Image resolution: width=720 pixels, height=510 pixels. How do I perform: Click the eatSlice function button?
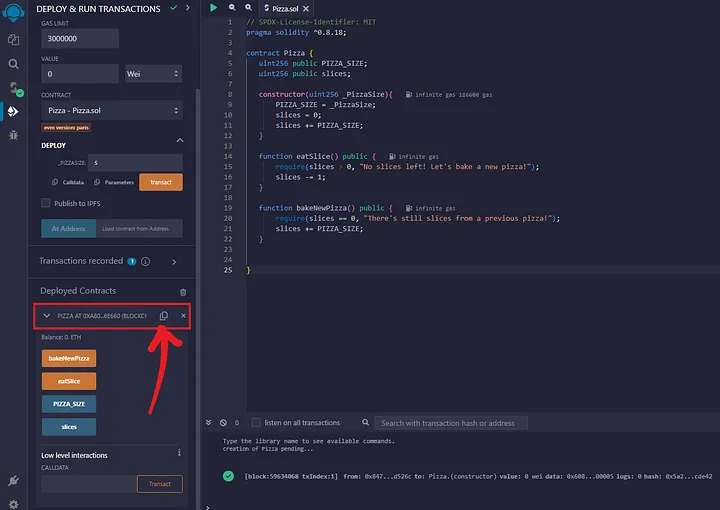click(x=69, y=381)
